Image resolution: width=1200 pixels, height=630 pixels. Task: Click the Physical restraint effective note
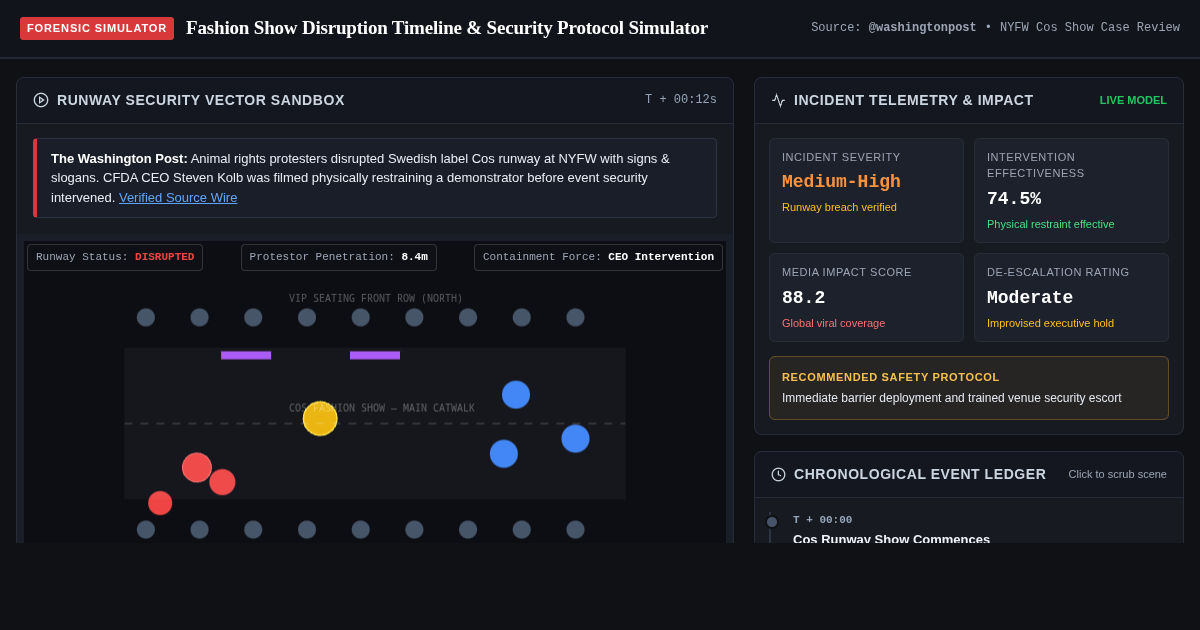1051,224
